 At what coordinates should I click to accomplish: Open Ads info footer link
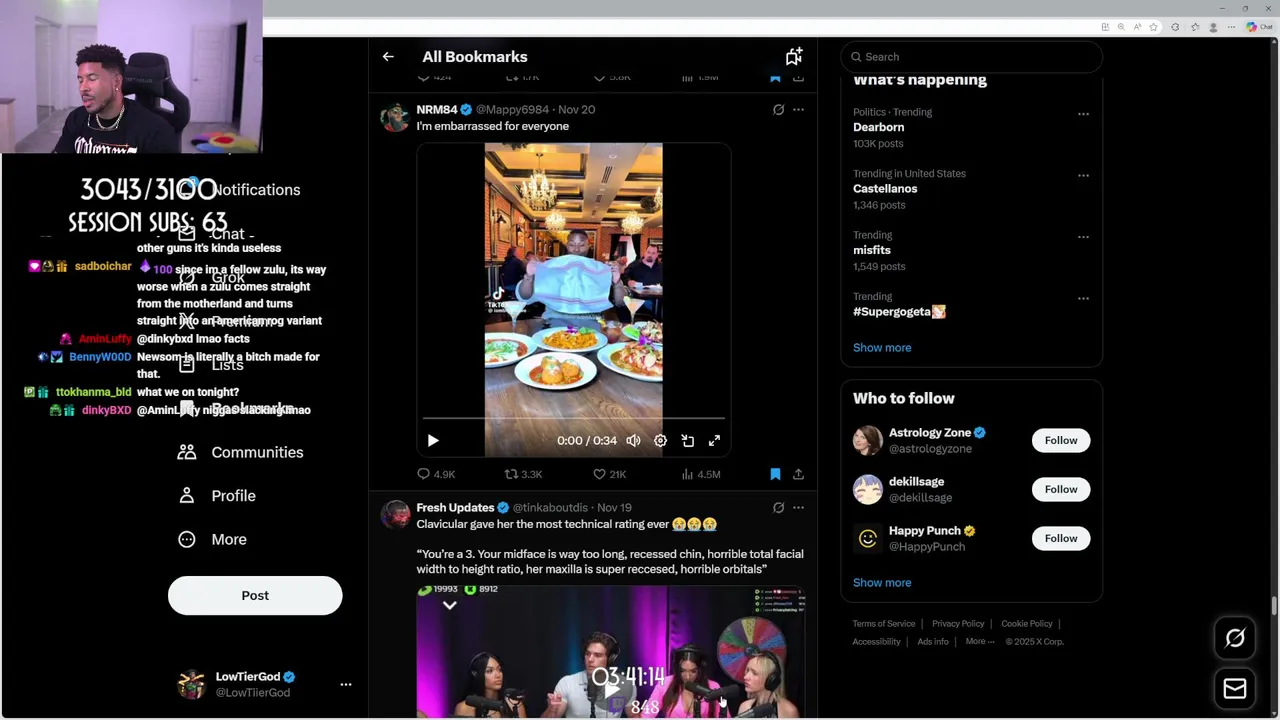point(933,642)
